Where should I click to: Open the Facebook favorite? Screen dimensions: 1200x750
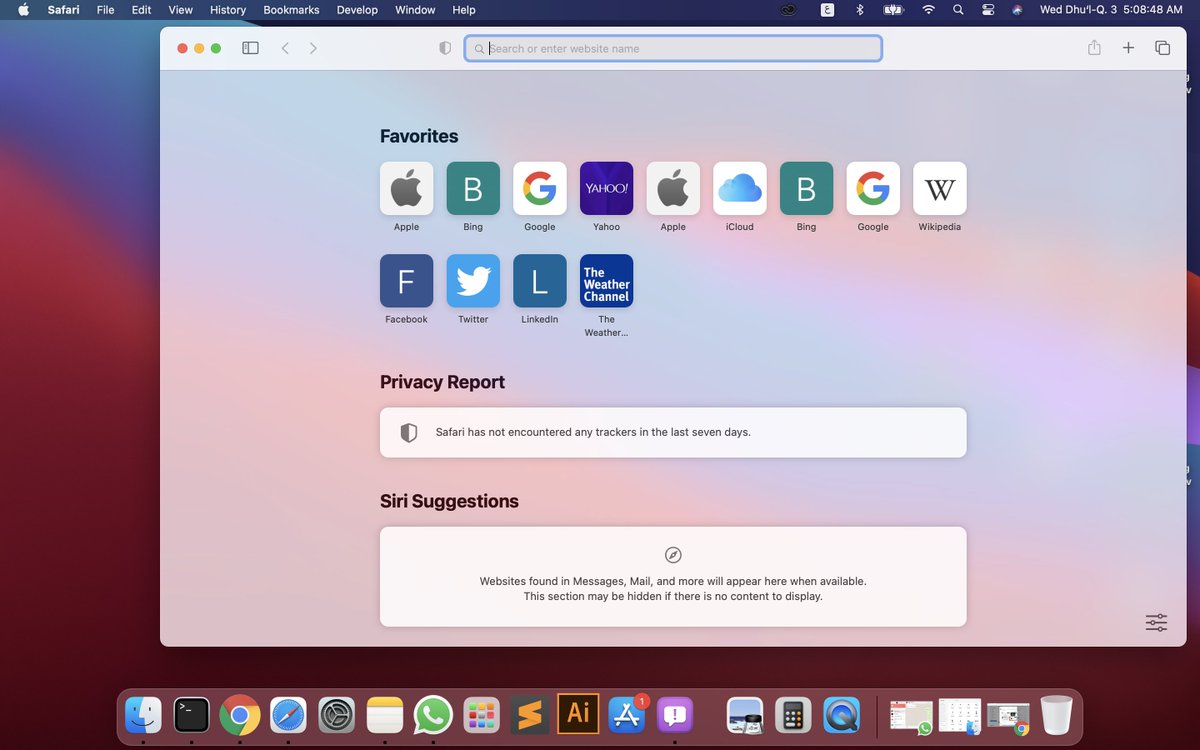coord(407,281)
